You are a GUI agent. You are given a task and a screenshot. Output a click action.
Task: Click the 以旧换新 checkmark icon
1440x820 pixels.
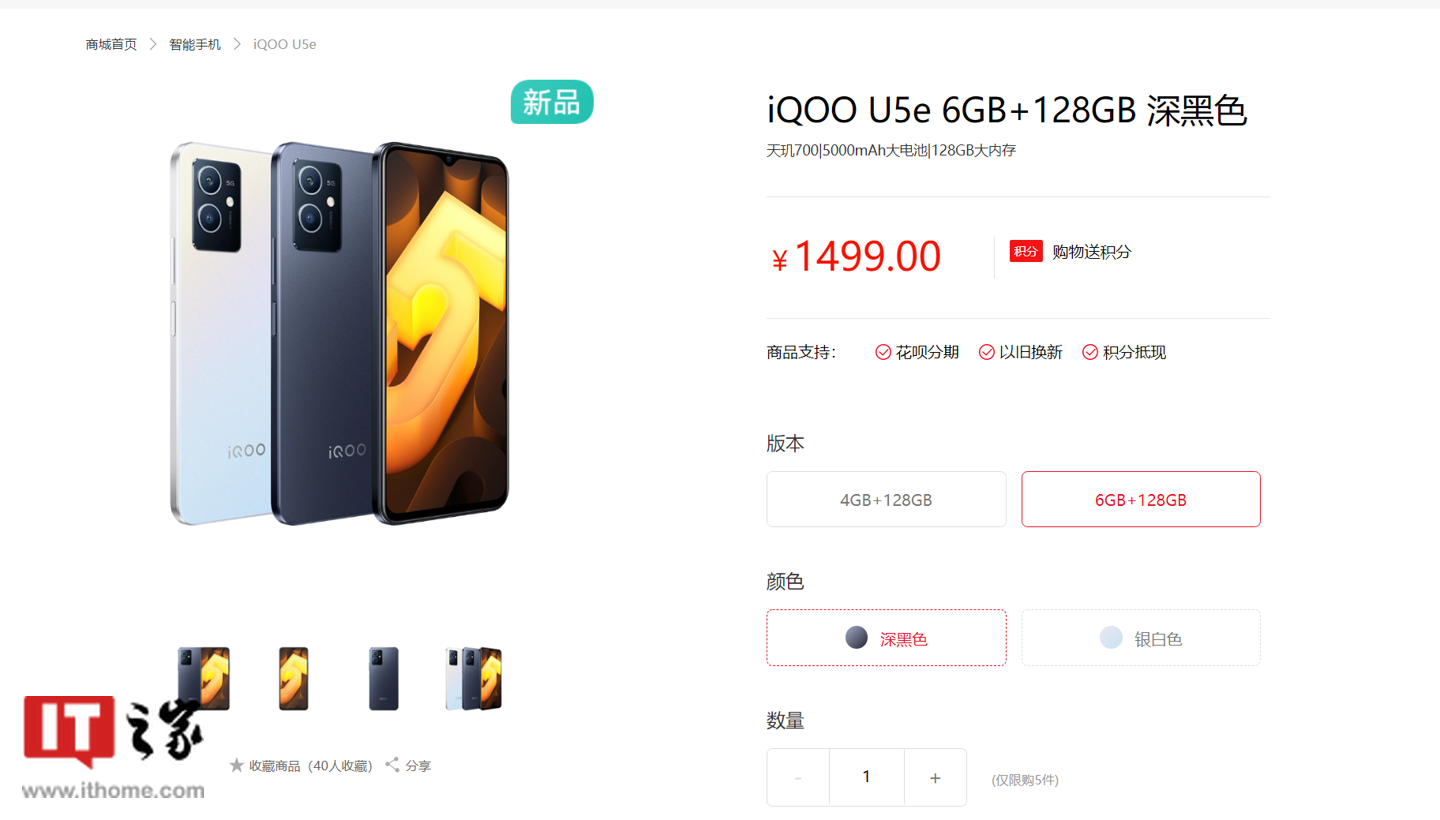(986, 352)
